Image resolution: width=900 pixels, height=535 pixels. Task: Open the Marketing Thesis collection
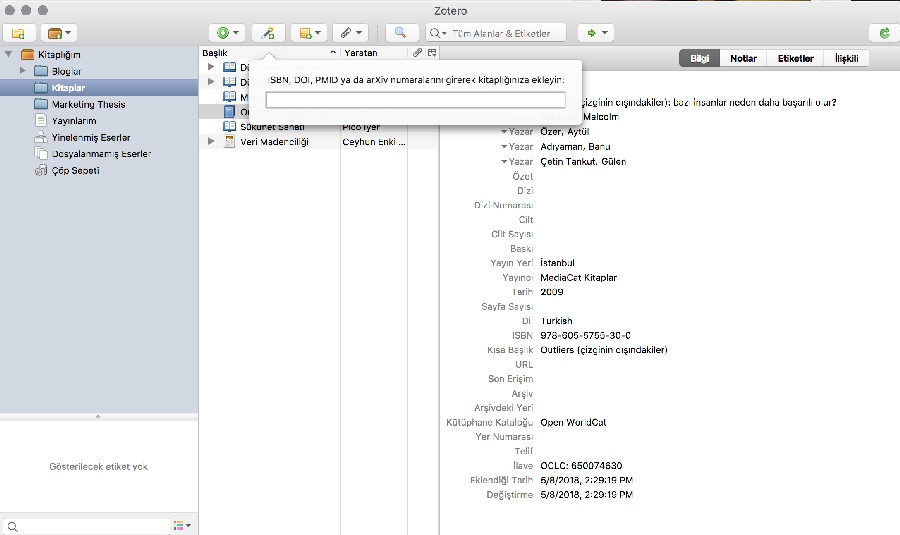(x=88, y=104)
